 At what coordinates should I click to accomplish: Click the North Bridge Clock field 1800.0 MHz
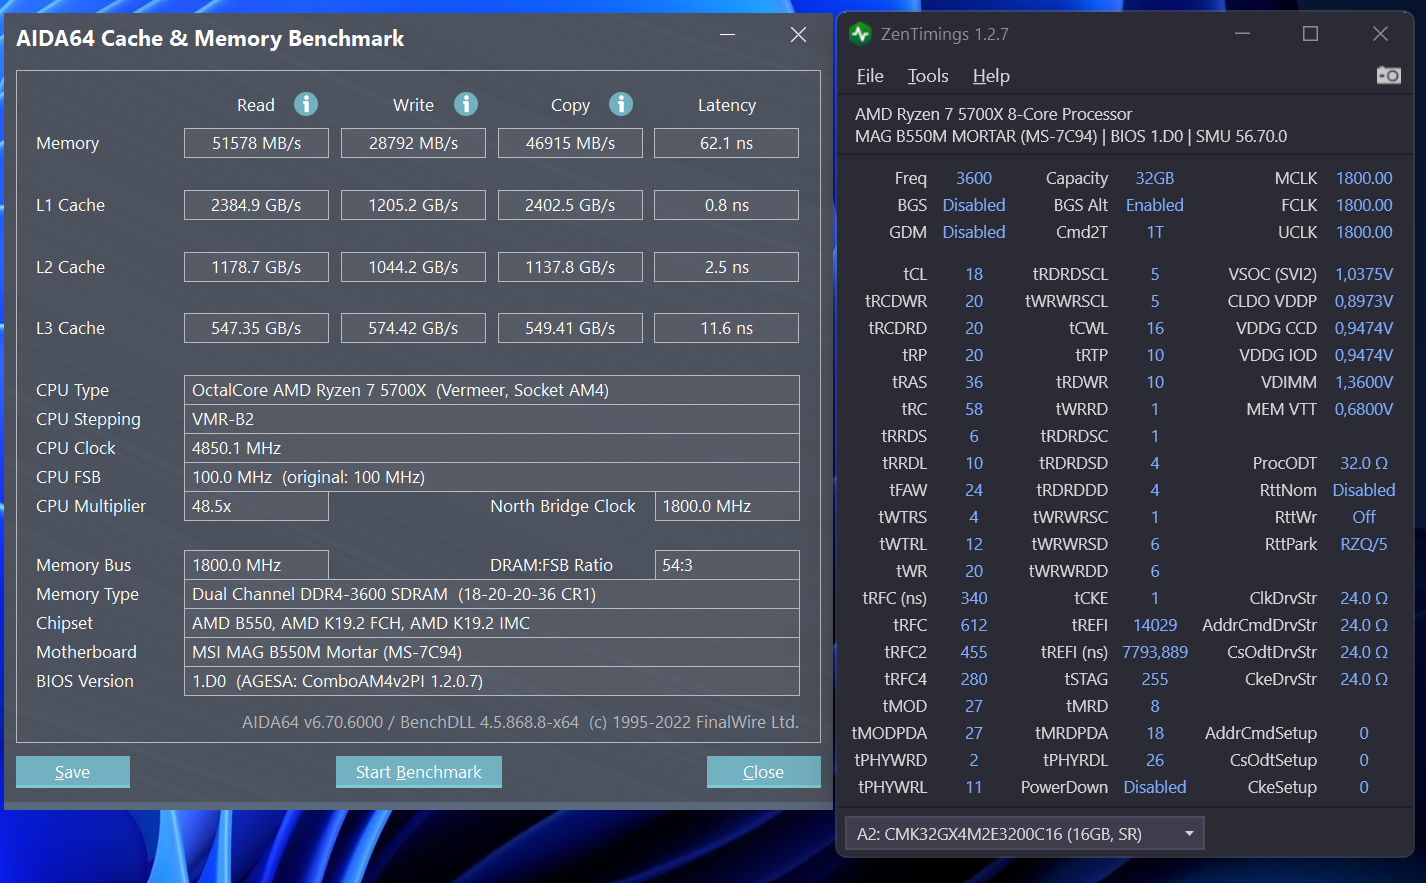coord(727,506)
